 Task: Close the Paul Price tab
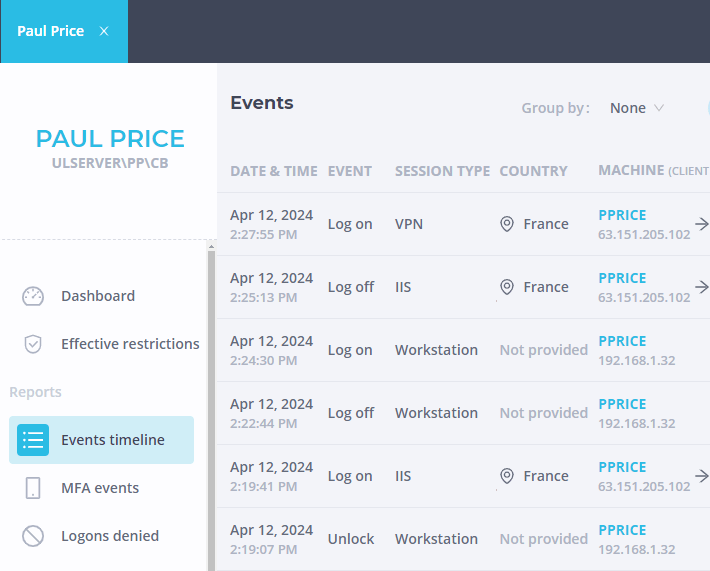pos(104,31)
